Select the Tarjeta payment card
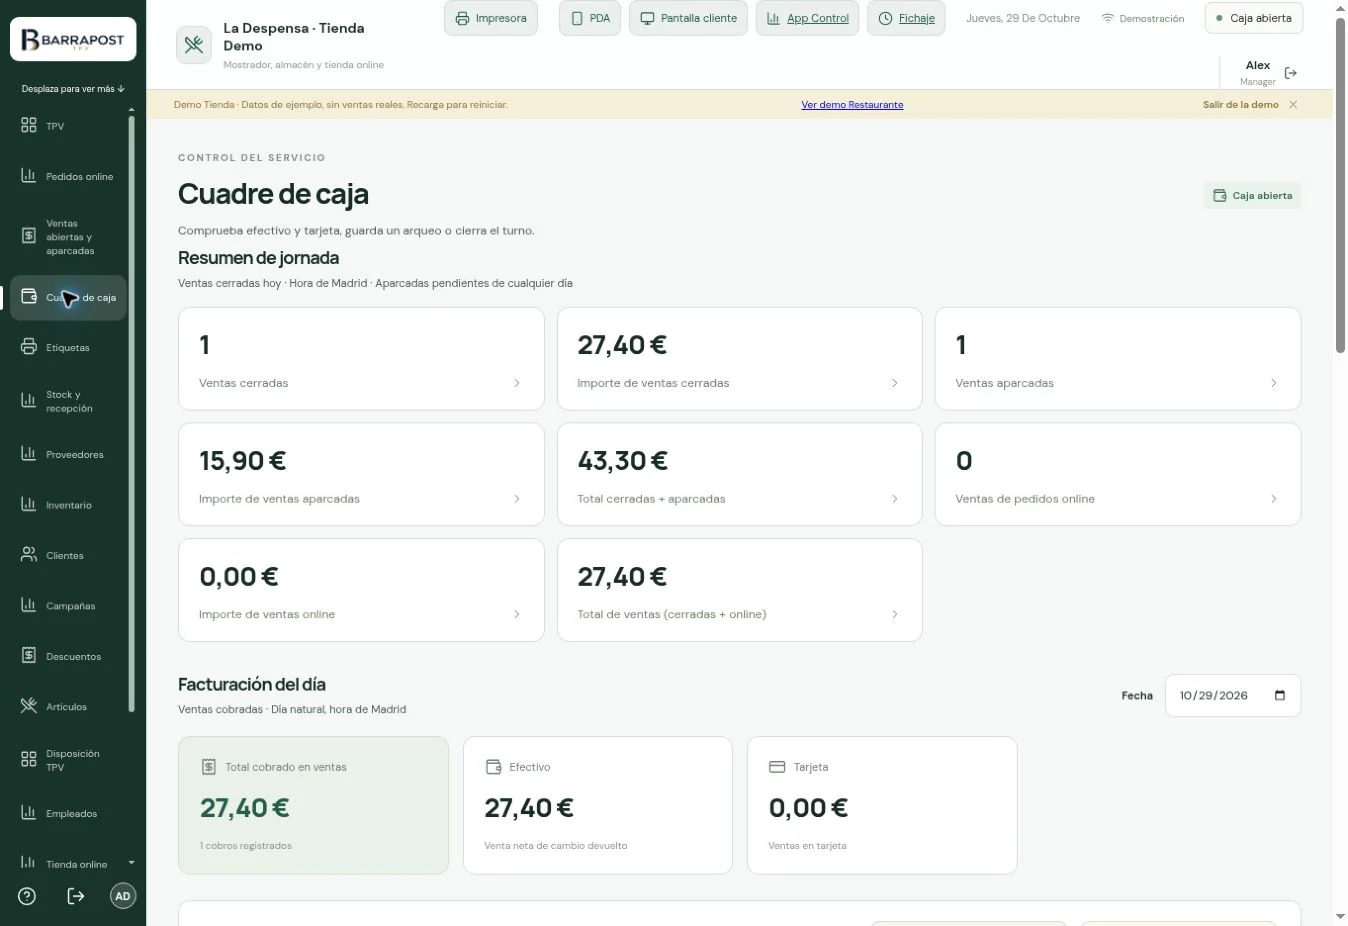This screenshot has height=926, width=1348. pyautogui.click(x=882, y=806)
